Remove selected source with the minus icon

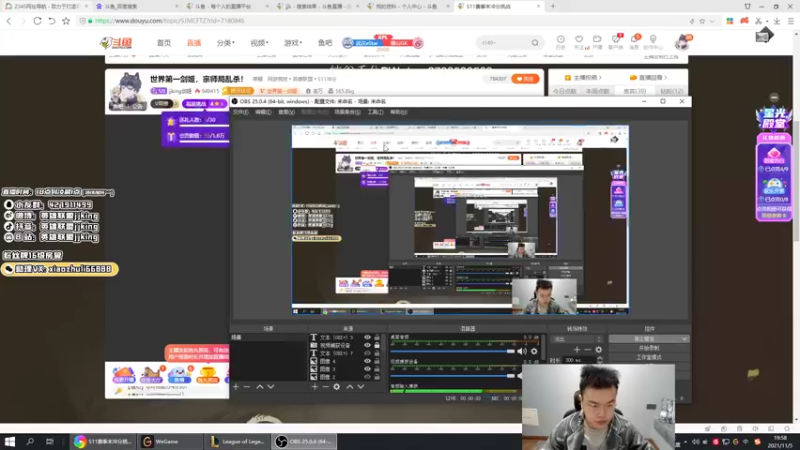(326, 387)
